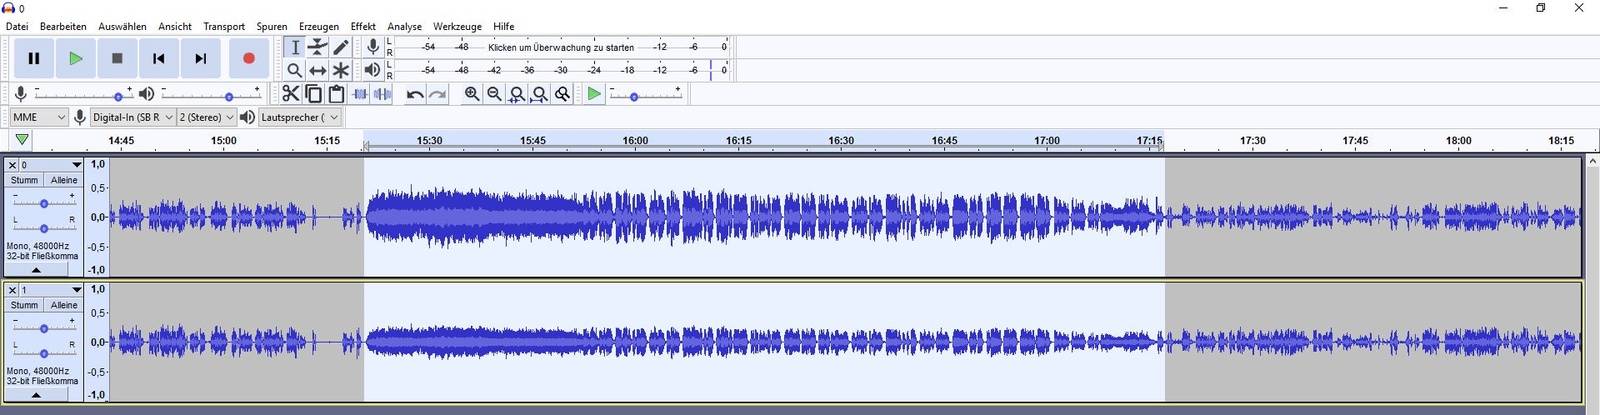The height and width of the screenshot is (415, 1600).
Task: Pause playback with the Pause button
Action: pyautogui.click(x=33, y=59)
